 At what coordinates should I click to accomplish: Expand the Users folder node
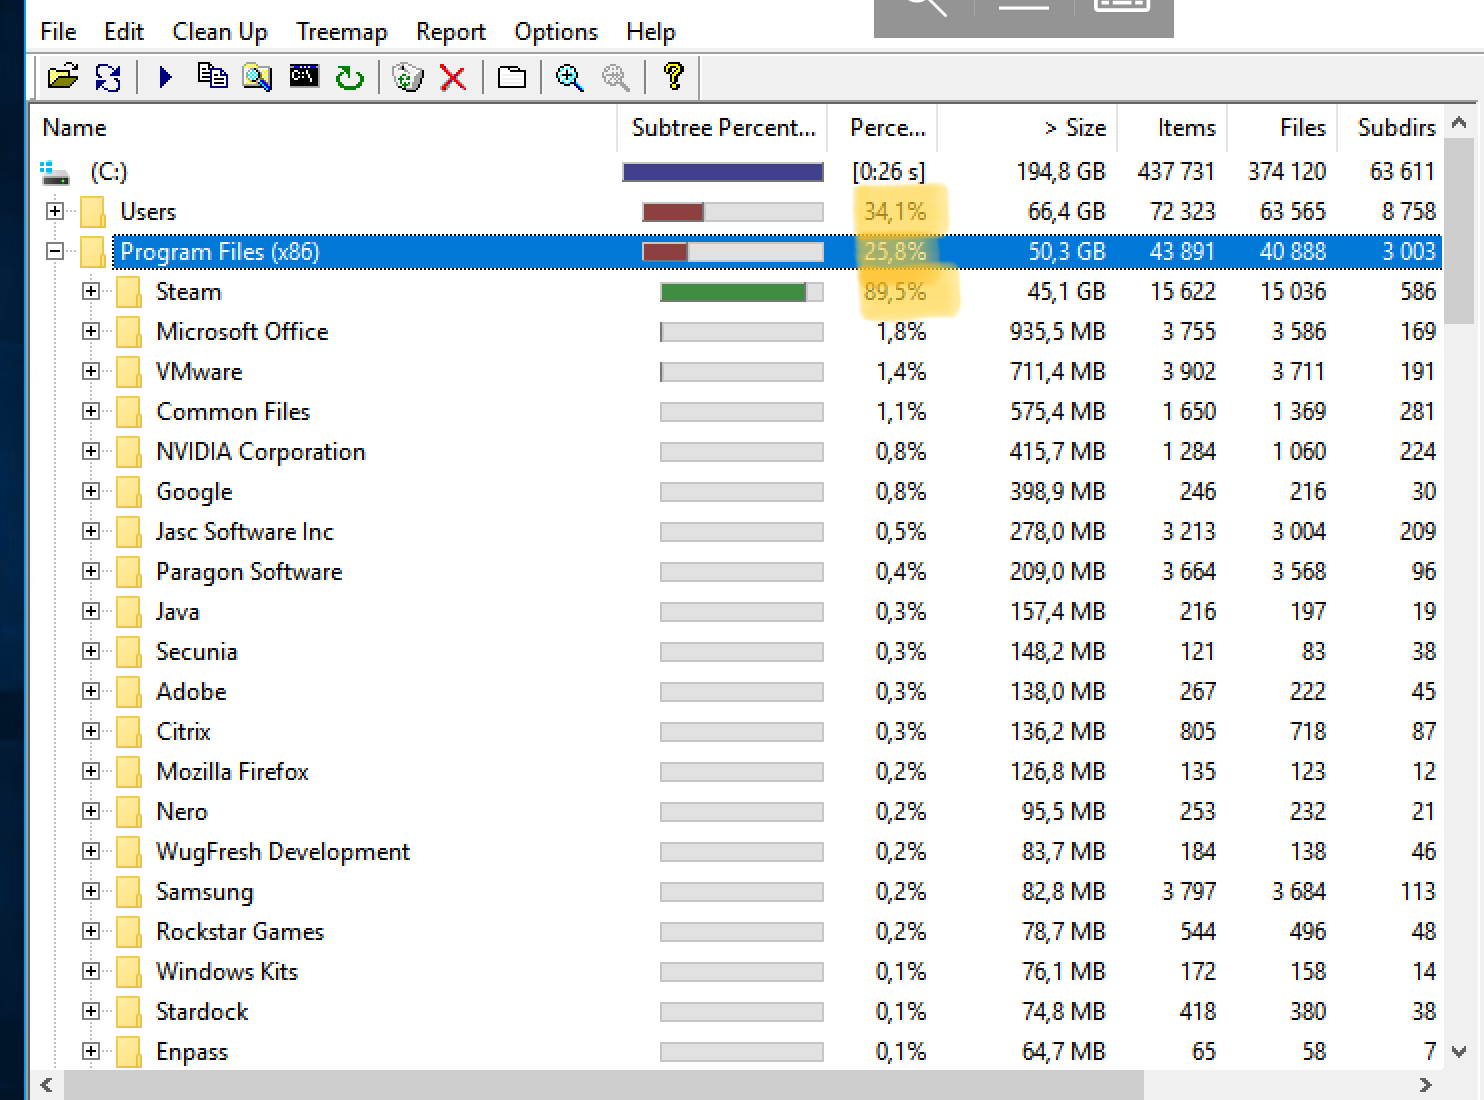(55, 211)
